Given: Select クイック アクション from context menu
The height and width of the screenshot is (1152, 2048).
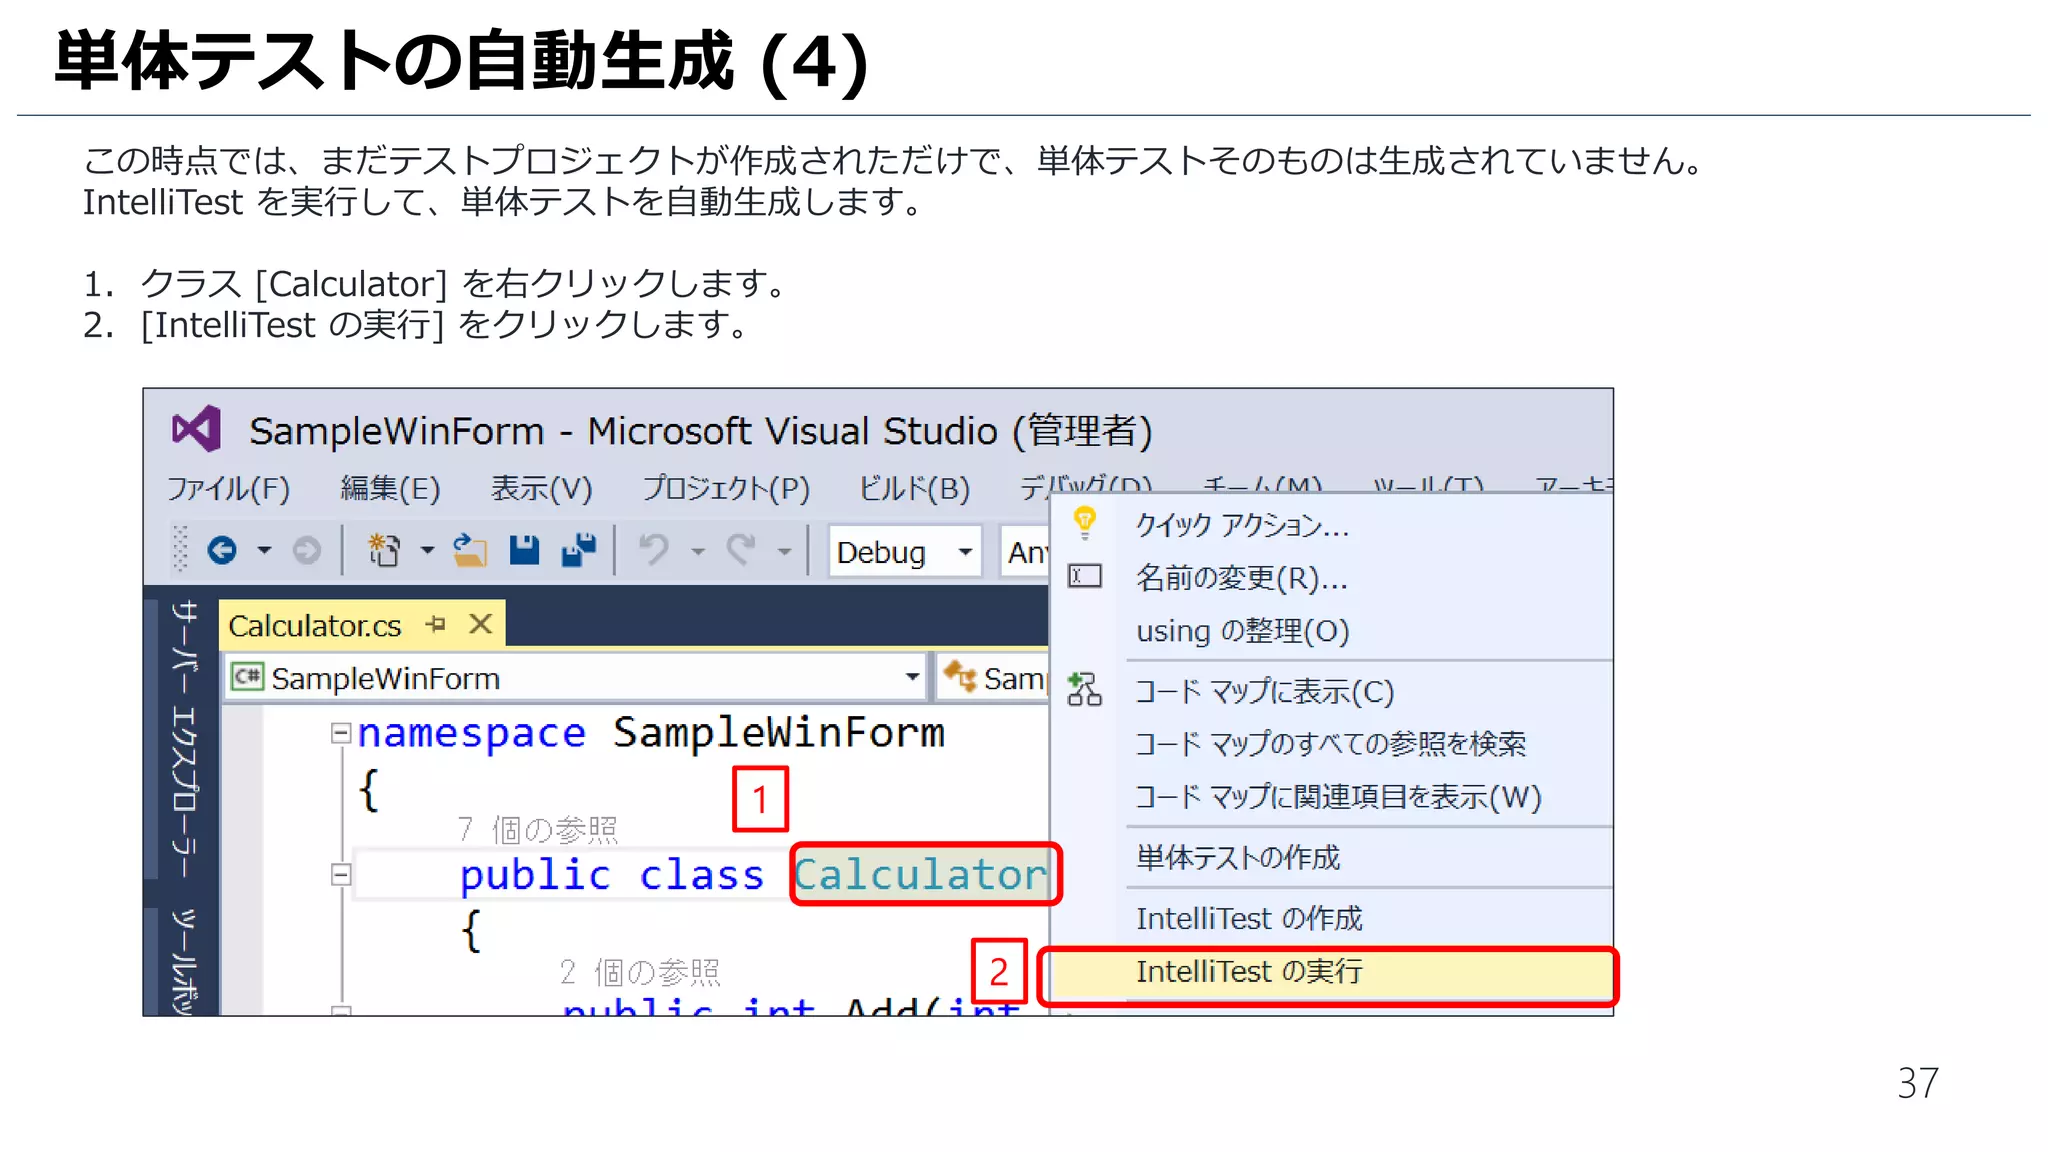Looking at the screenshot, I should pos(1332,524).
